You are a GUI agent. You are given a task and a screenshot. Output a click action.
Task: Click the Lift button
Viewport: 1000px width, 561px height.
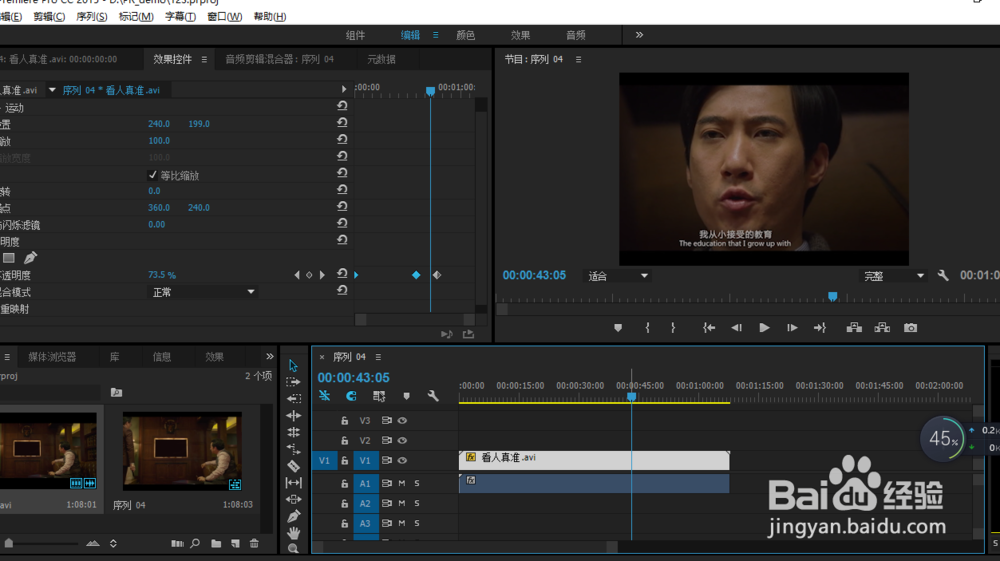(x=854, y=328)
